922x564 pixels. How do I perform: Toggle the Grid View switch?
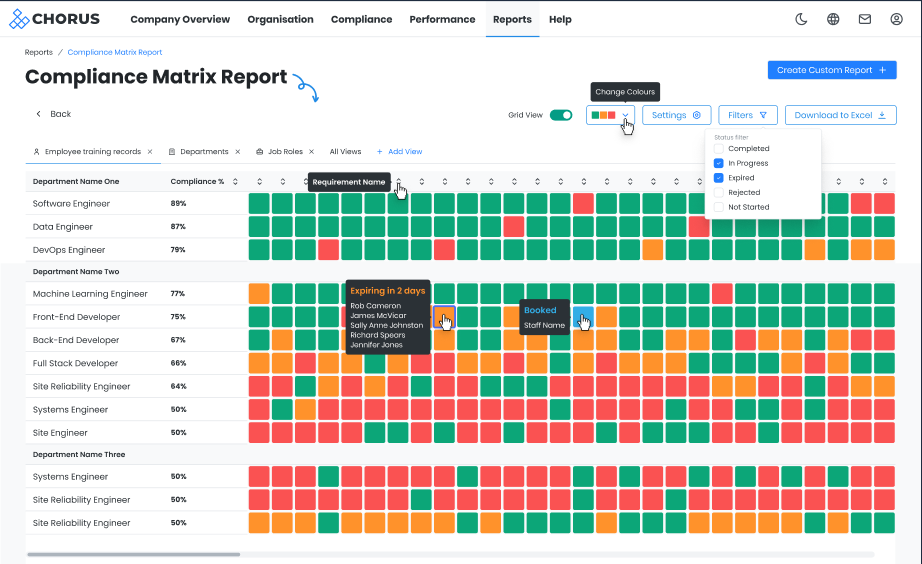click(561, 115)
